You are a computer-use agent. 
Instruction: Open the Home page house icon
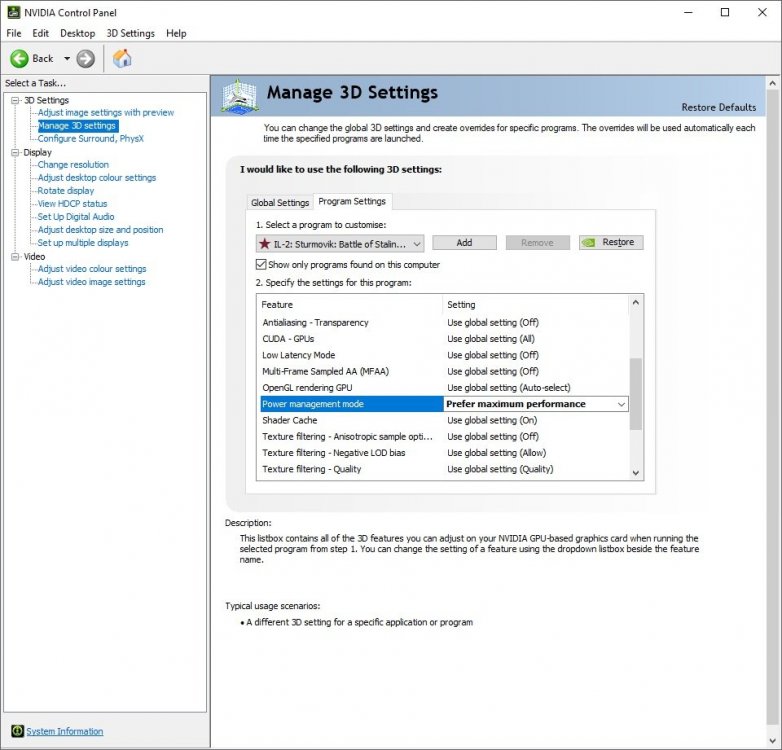122,58
